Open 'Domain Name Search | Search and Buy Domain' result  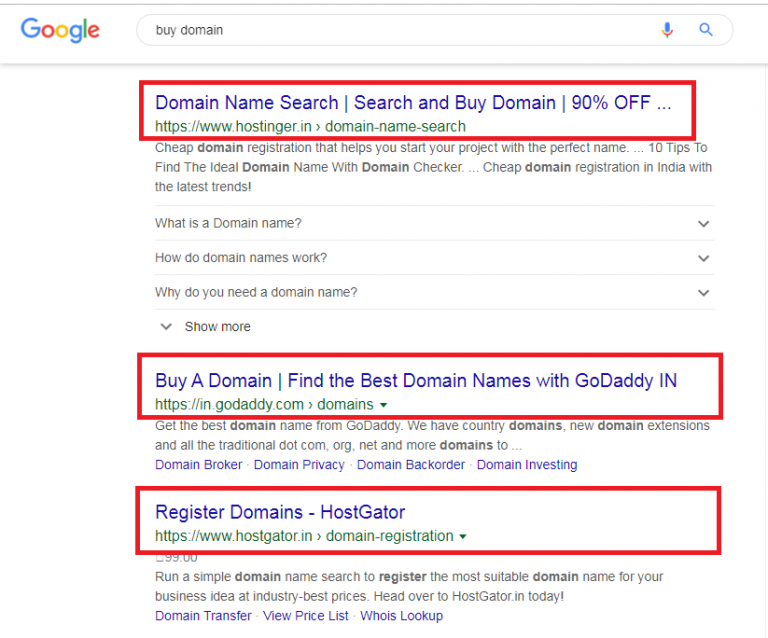413,103
